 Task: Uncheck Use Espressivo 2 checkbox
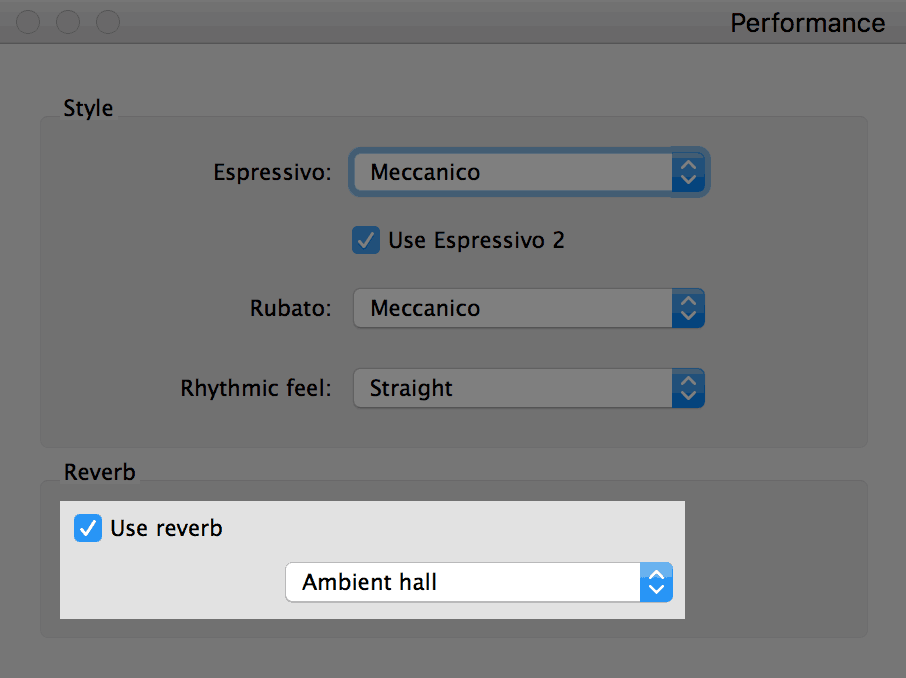[x=366, y=240]
